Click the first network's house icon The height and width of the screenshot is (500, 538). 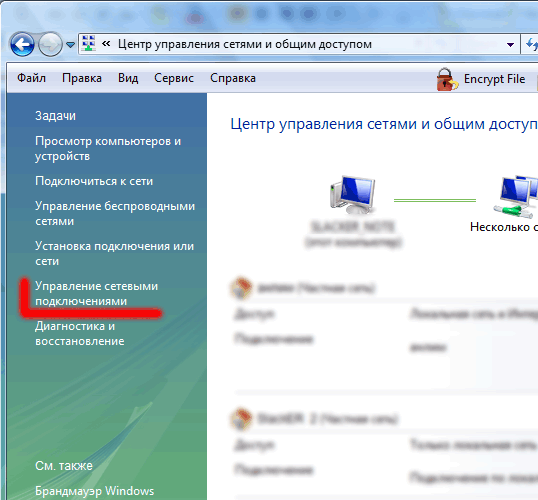pos(241,288)
